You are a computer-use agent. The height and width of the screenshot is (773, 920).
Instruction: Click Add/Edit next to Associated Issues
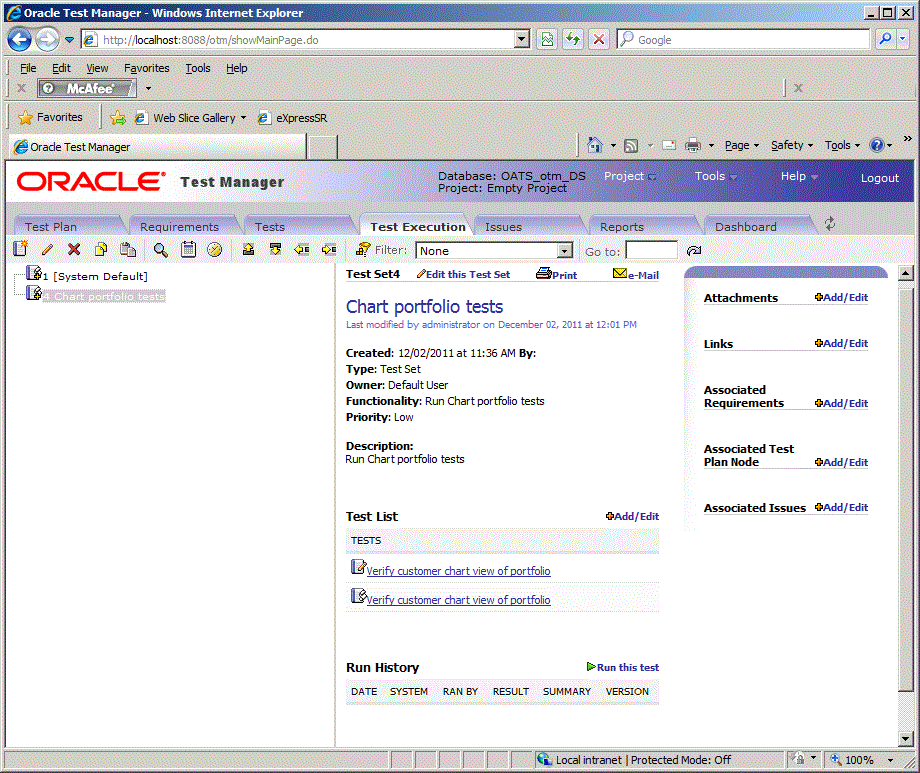841,508
